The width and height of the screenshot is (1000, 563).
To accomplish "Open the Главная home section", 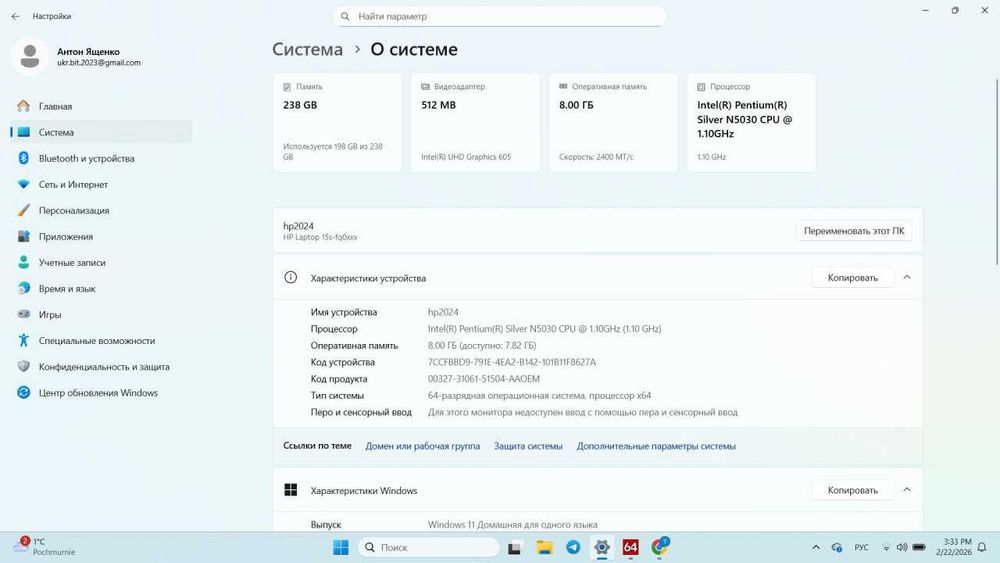I will pos(101,106).
